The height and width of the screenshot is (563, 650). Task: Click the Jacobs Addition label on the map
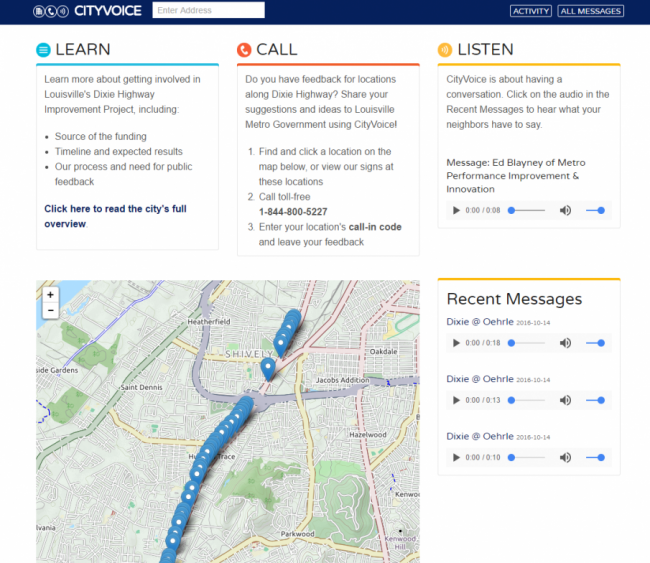[342, 380]
